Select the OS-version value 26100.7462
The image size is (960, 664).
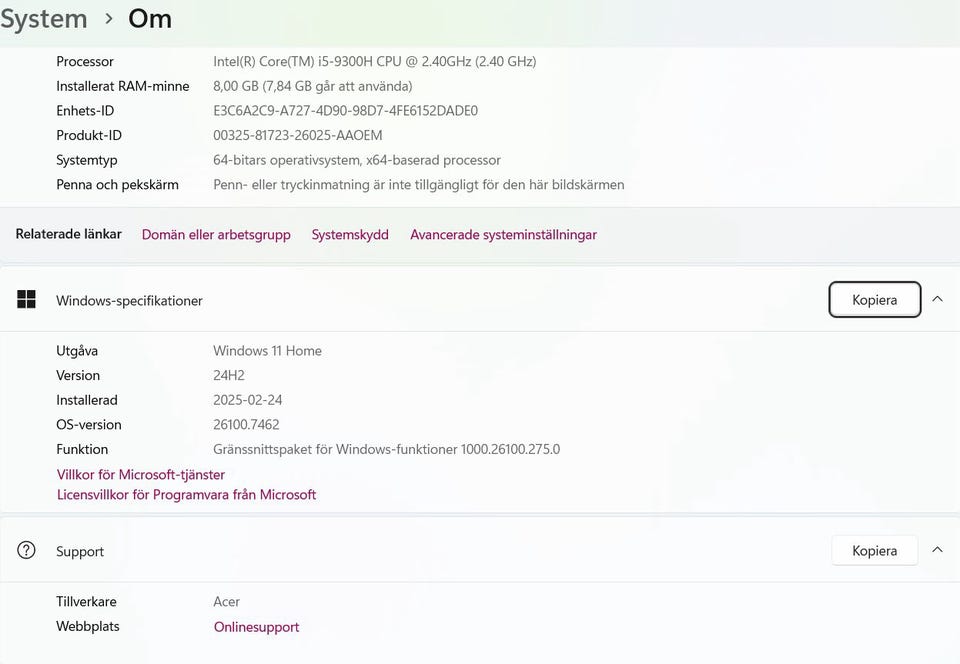pos(246,425)
